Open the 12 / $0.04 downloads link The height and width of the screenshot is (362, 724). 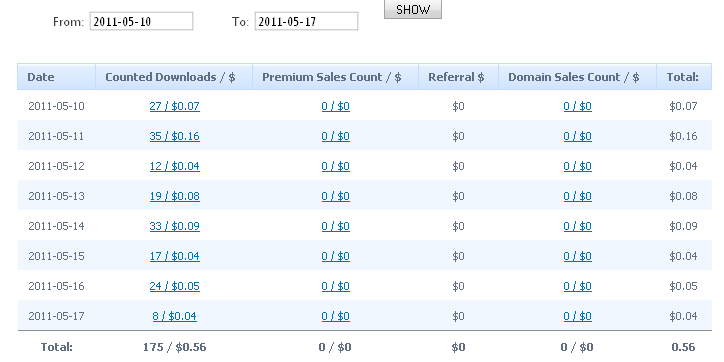175,166
